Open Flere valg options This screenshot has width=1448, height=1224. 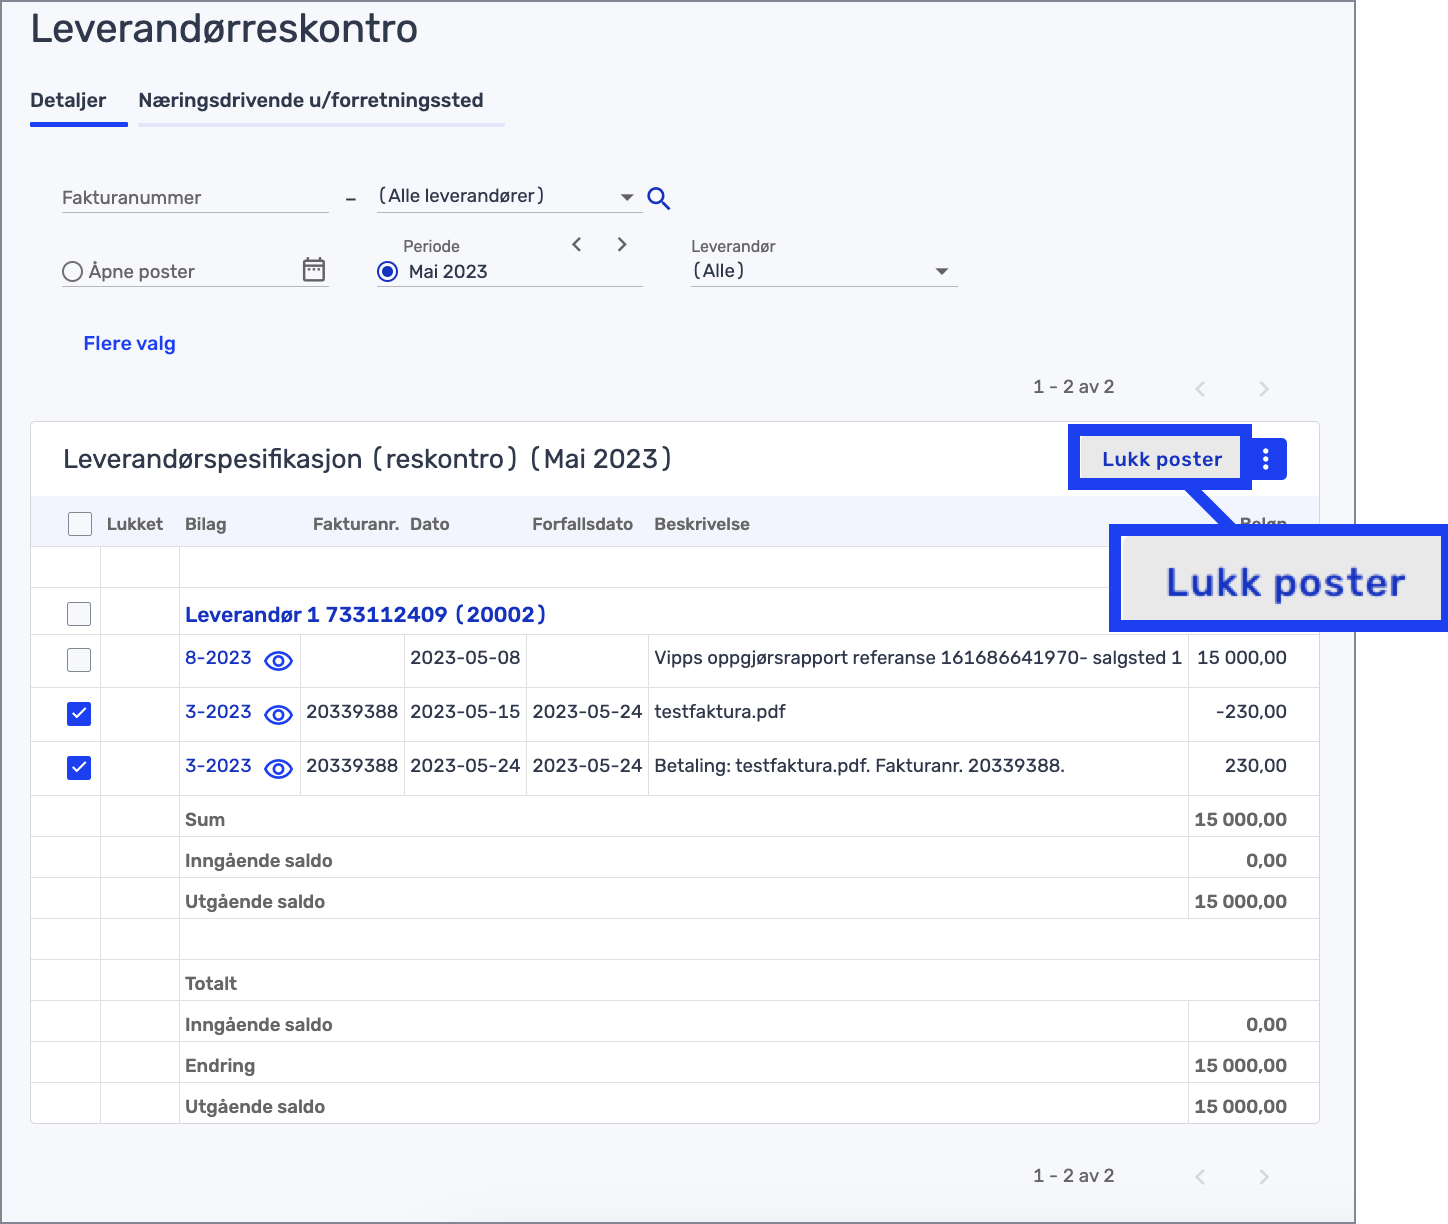[x=129, y=343]
